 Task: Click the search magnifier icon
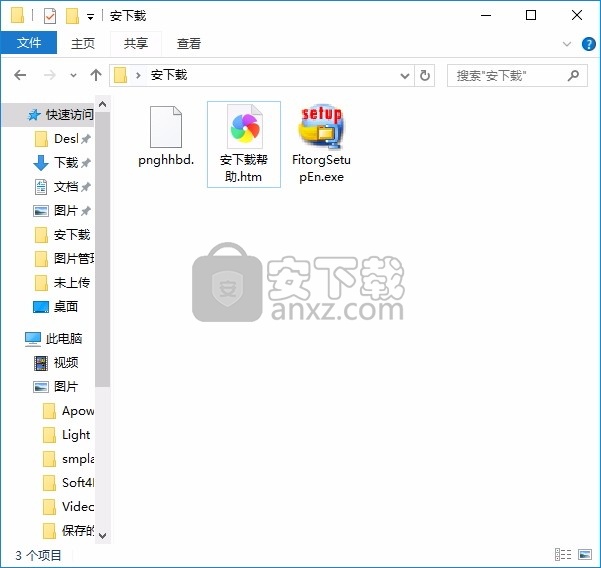[x=573, y=76]
